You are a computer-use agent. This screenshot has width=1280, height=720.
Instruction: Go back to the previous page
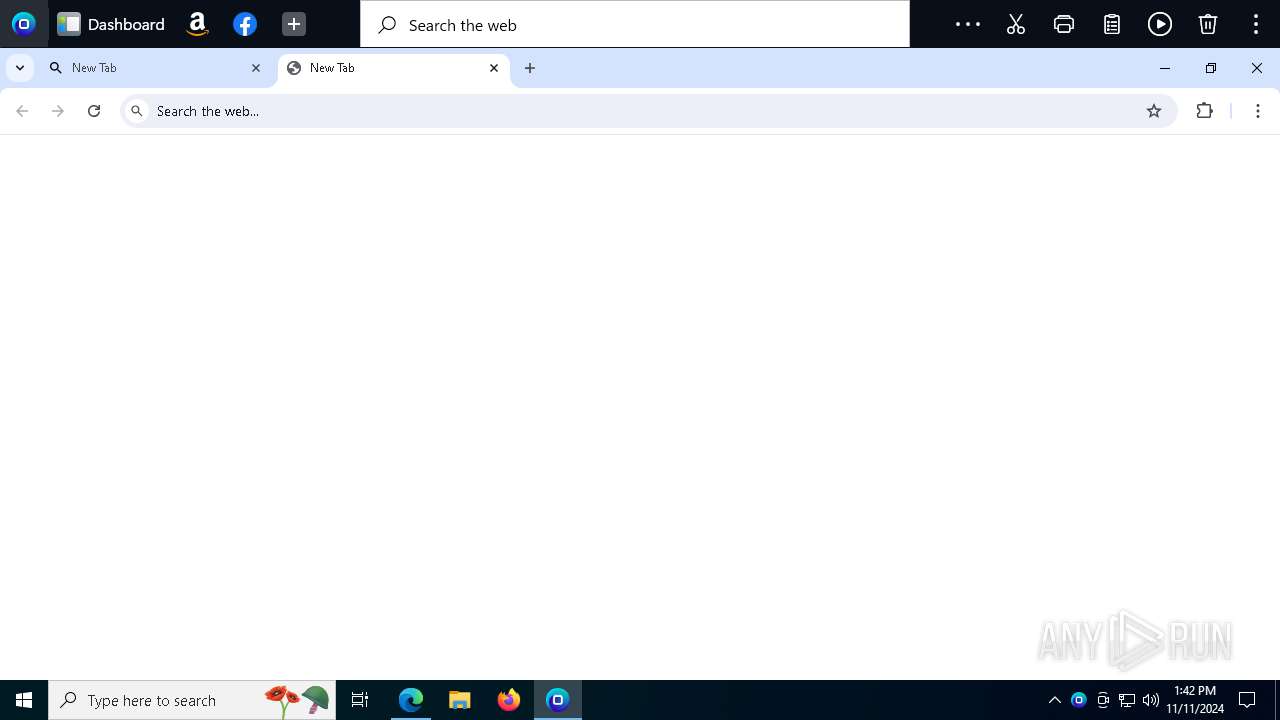pyautogui.click(x=22, y=111)
